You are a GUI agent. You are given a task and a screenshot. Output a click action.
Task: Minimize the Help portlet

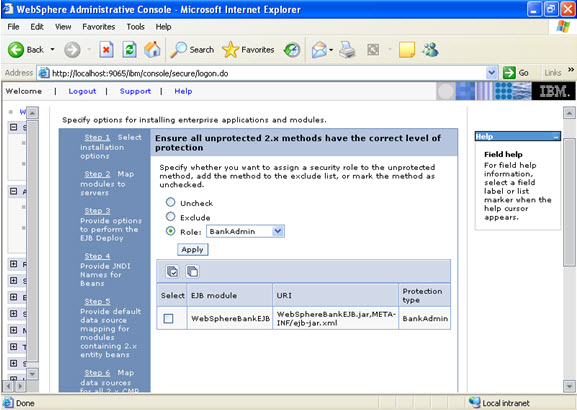click(556, 137)
